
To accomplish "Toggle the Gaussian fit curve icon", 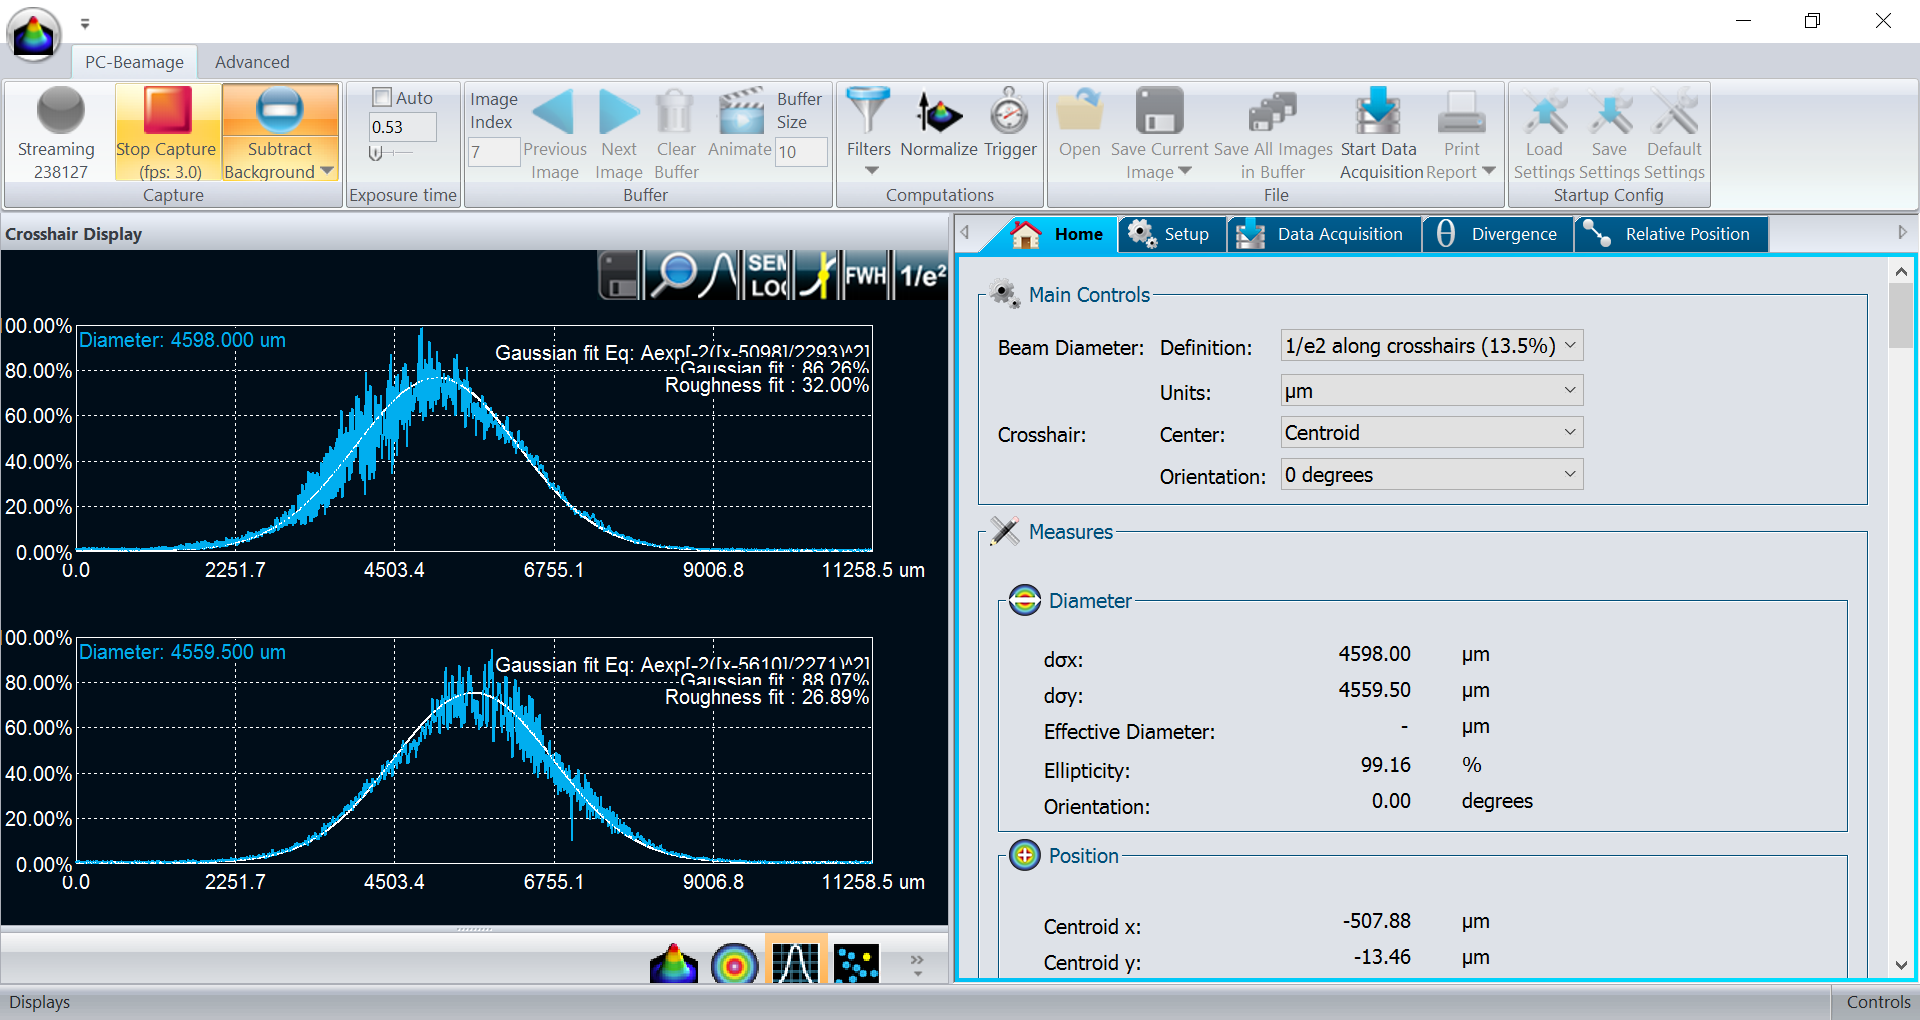I will point(720,275).
